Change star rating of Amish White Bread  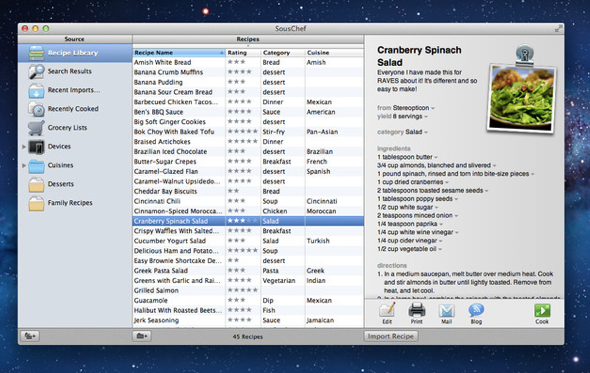tap(237, 62)
